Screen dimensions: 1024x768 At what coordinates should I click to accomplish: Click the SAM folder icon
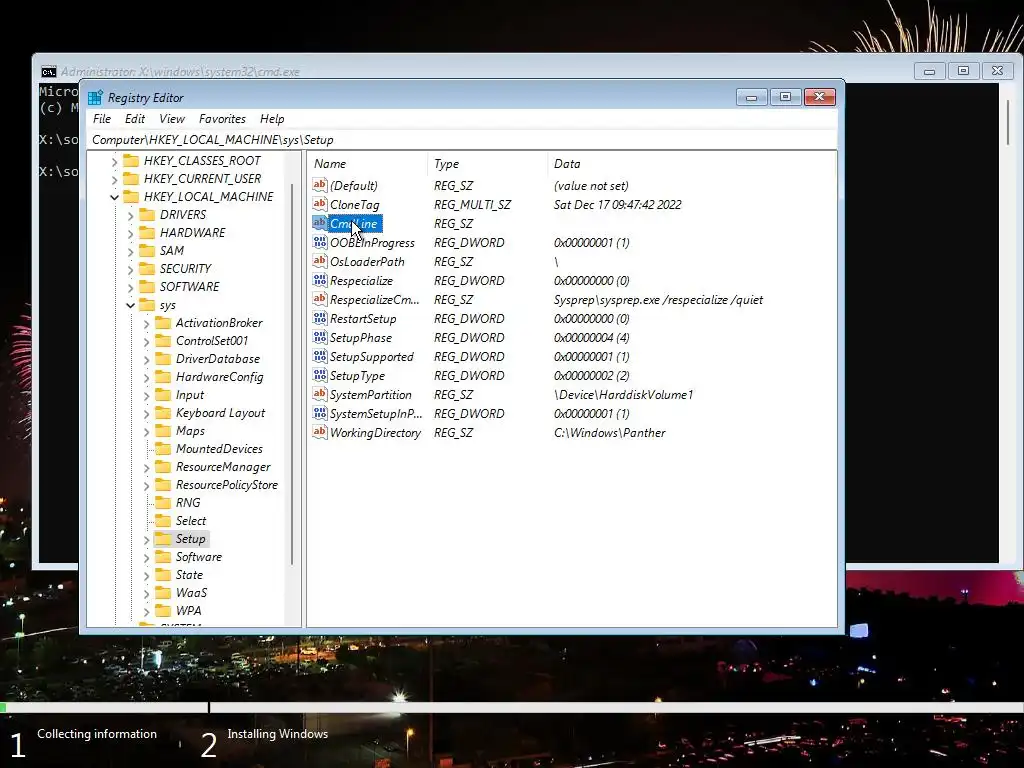148,250
